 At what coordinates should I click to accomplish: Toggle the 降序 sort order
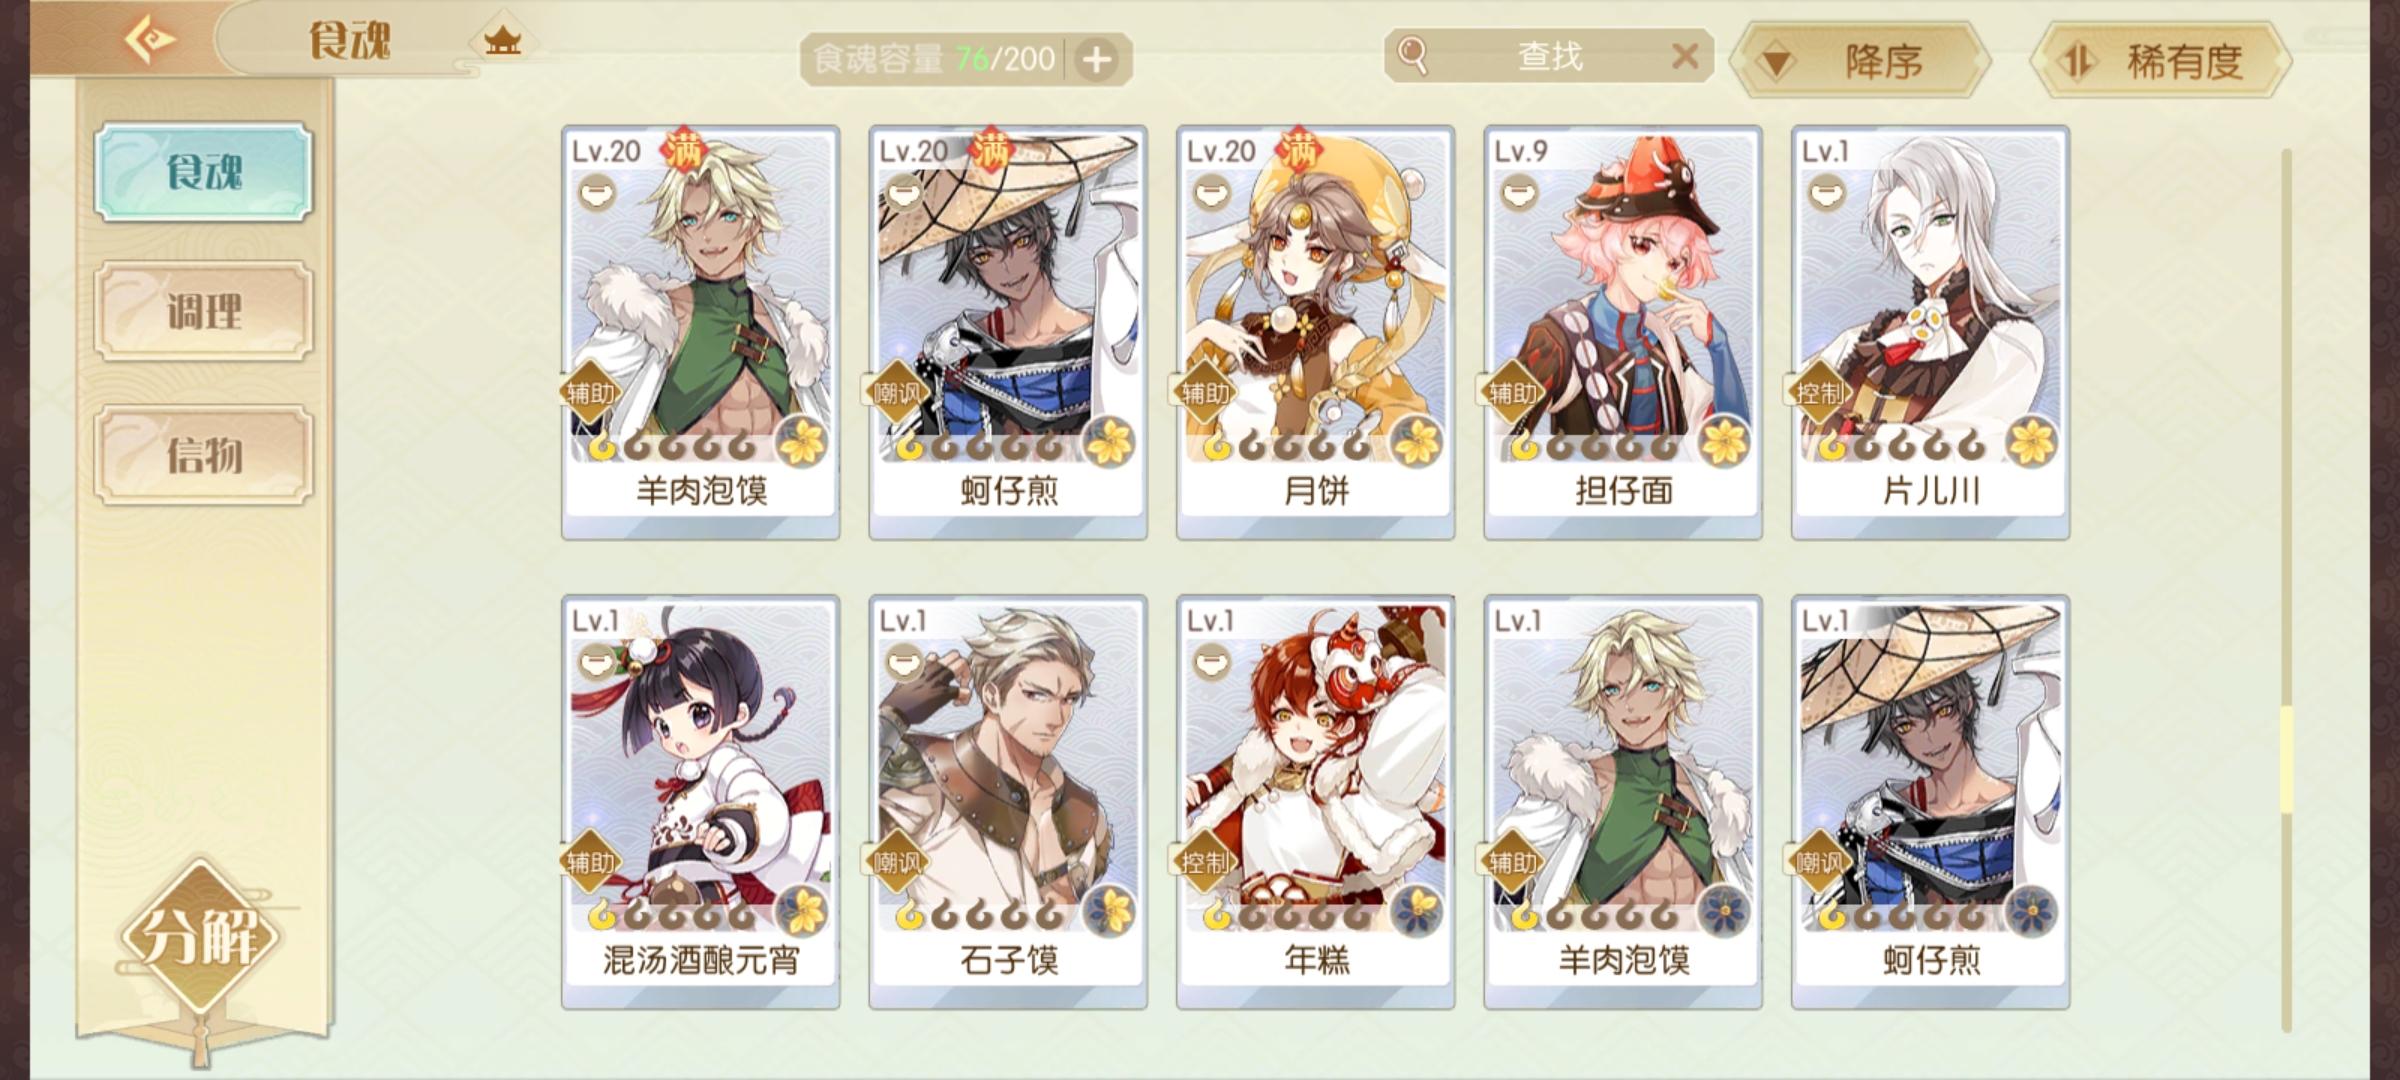tap(1860, 61)
